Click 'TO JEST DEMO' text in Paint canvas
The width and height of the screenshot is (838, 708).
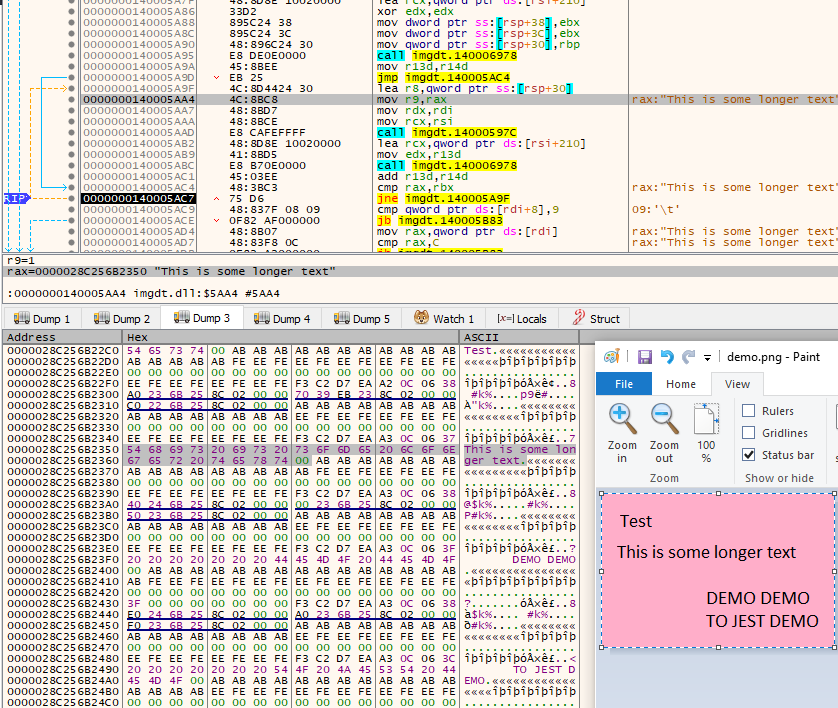(762, 621)
